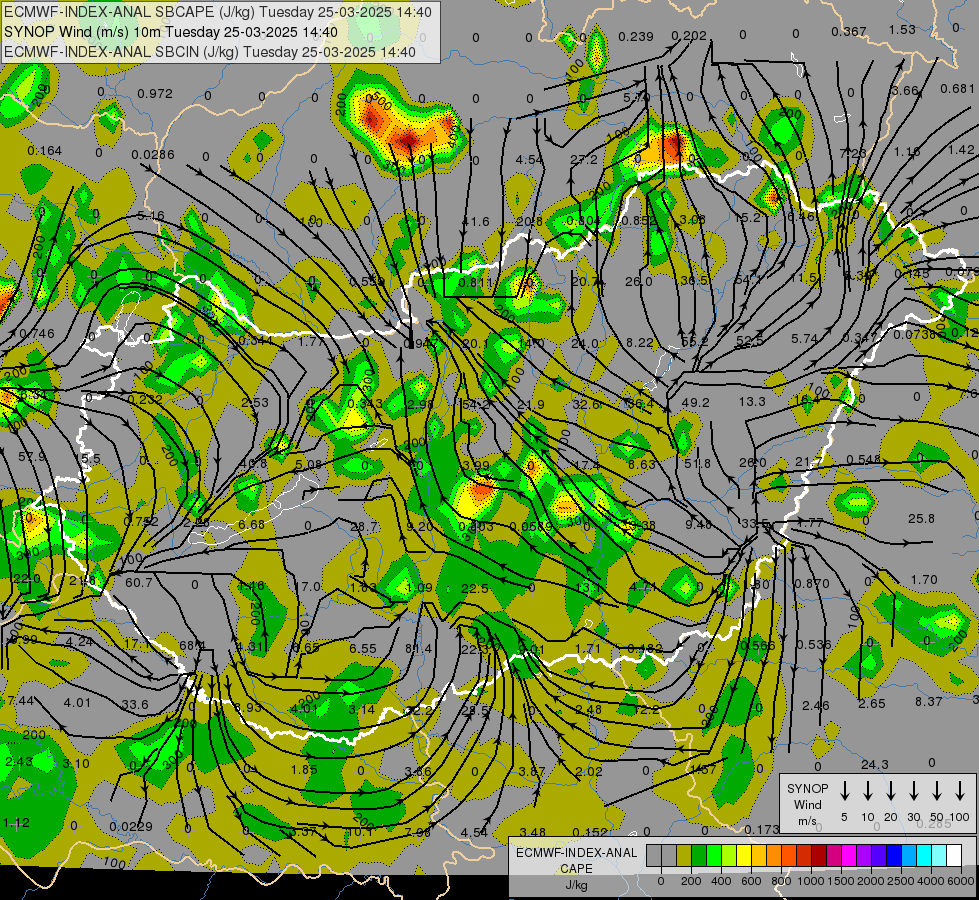Viewport: 979px width, 900px height.
Task: Click the SYNOP wind arrow for 20 m/s
Action: (890, 791)
